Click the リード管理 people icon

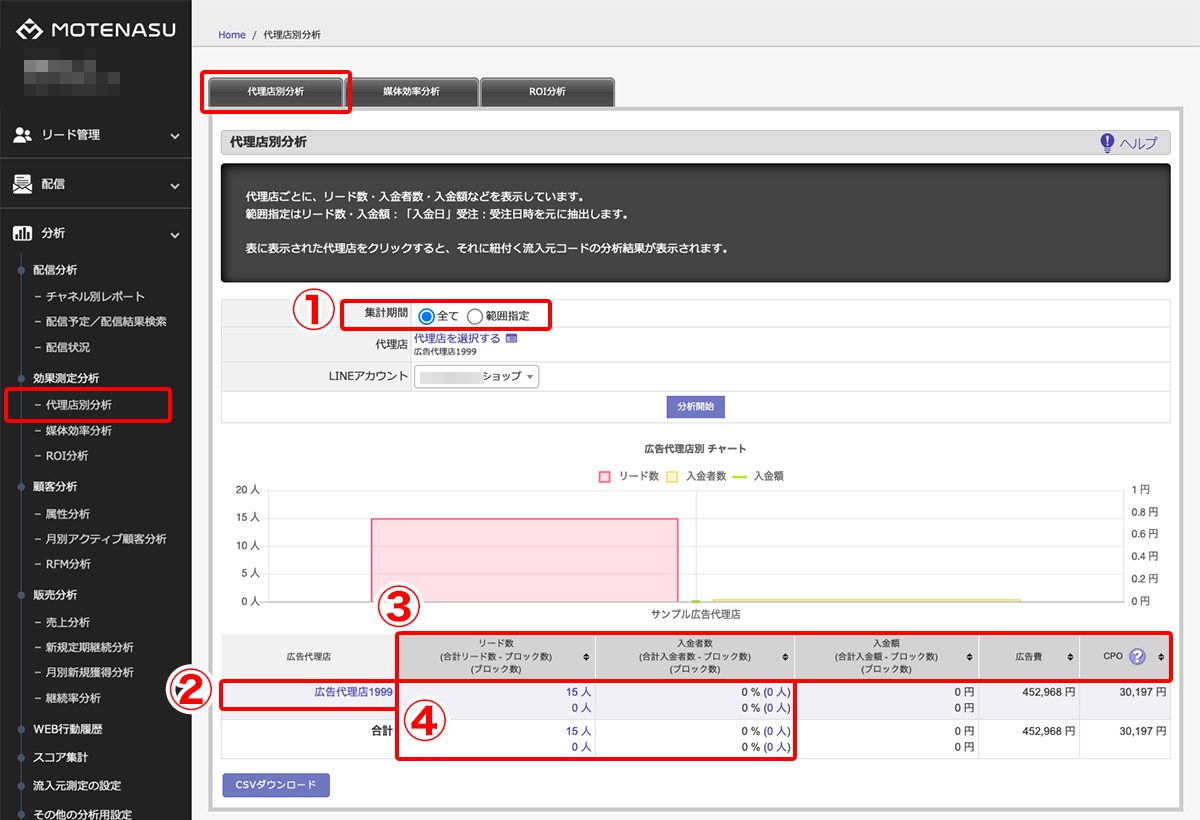pyautogui.click(x=22, y=135)
